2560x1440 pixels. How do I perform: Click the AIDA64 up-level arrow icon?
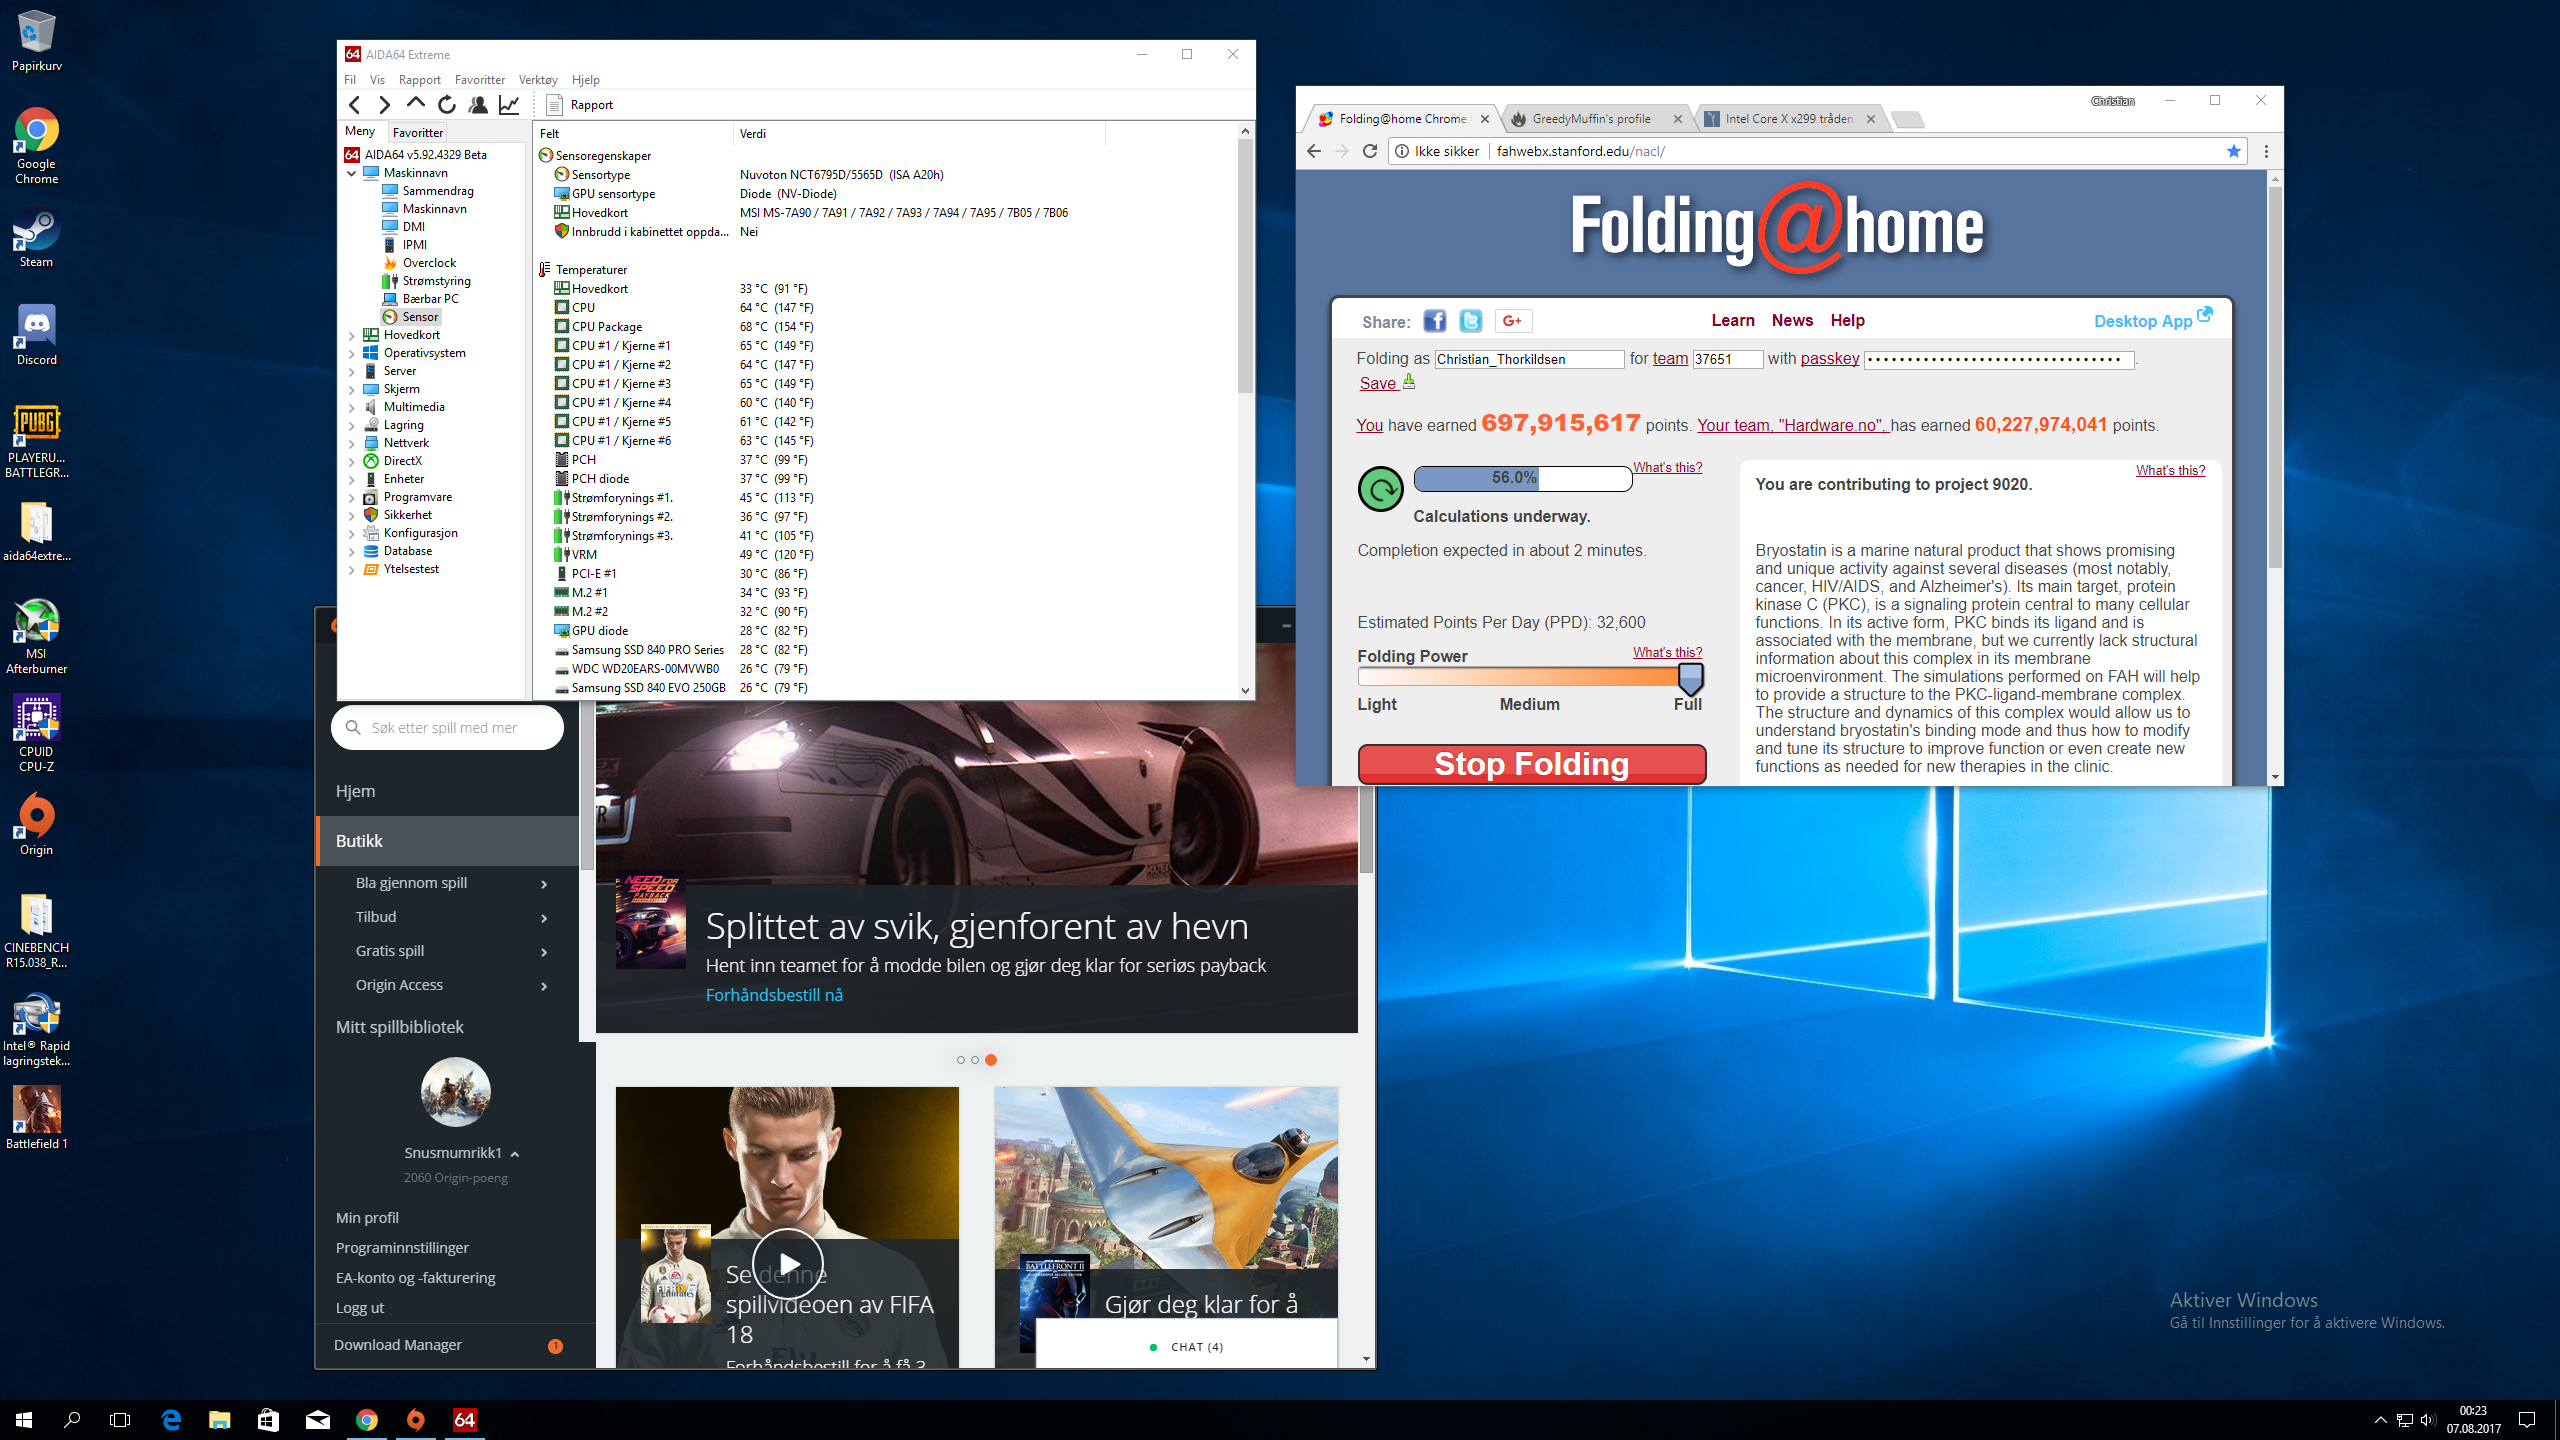(415, 103)
